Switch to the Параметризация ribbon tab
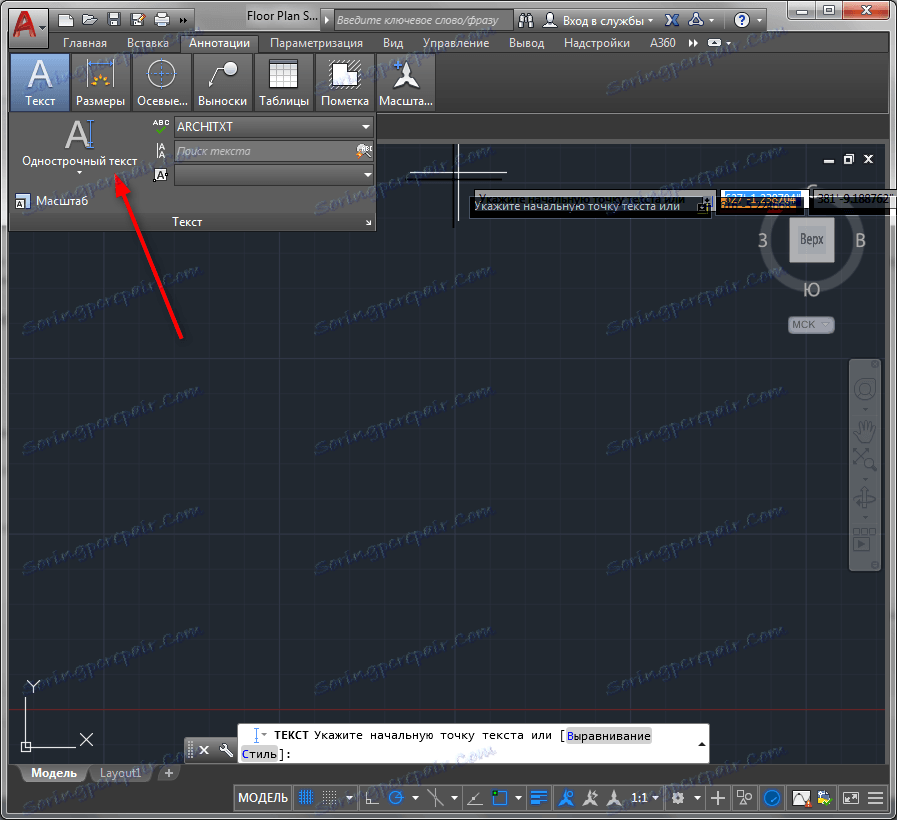 click(316, 43)
